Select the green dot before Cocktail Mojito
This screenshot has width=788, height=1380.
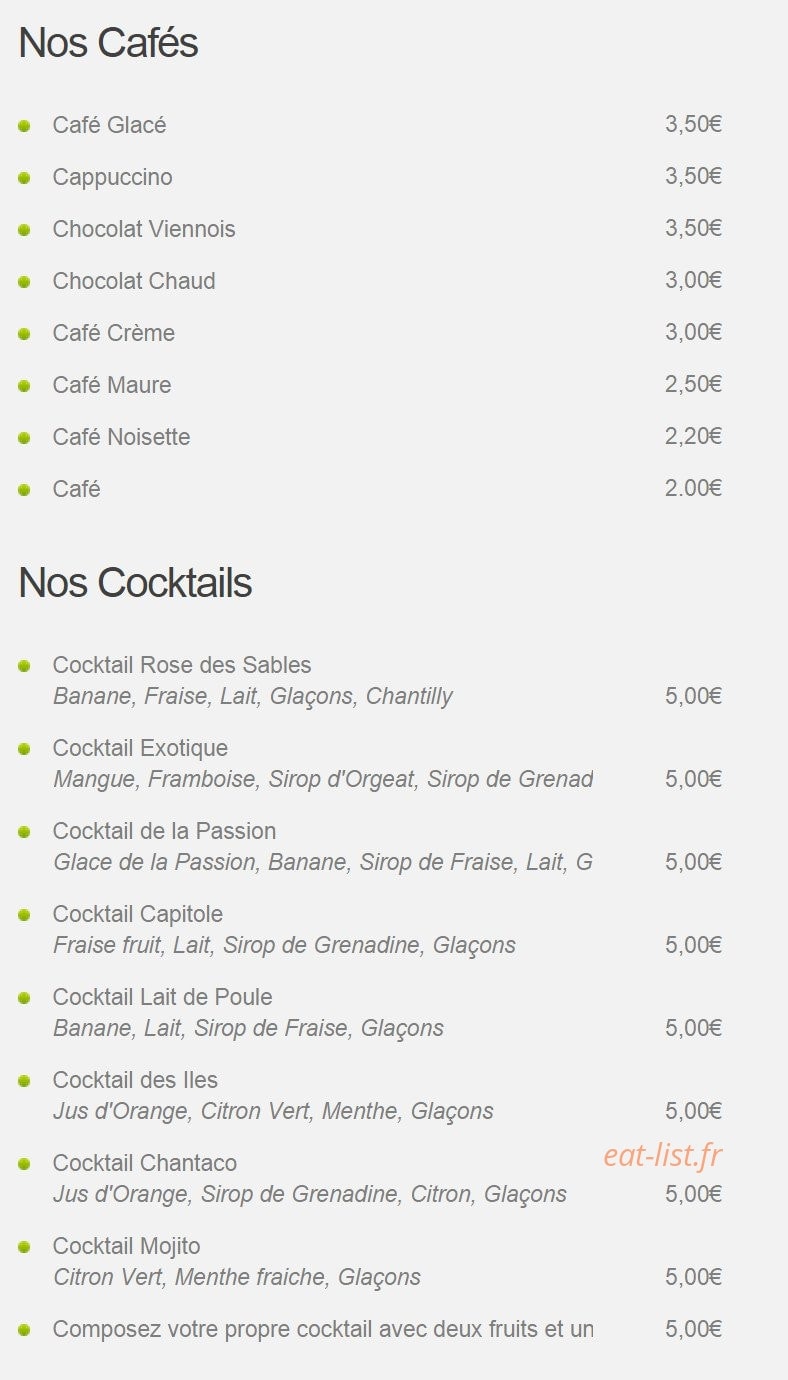[x=24, y=1247]
